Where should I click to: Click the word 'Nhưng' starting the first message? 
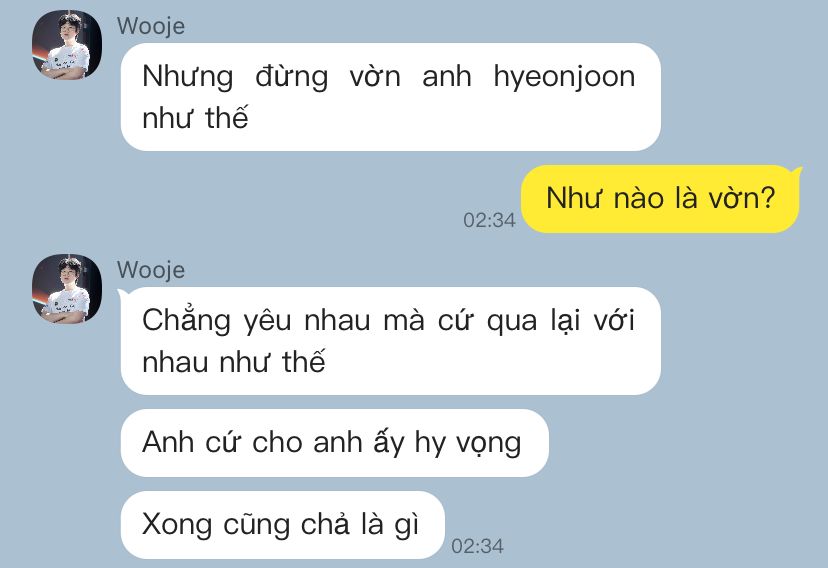[x=187, y=78]
